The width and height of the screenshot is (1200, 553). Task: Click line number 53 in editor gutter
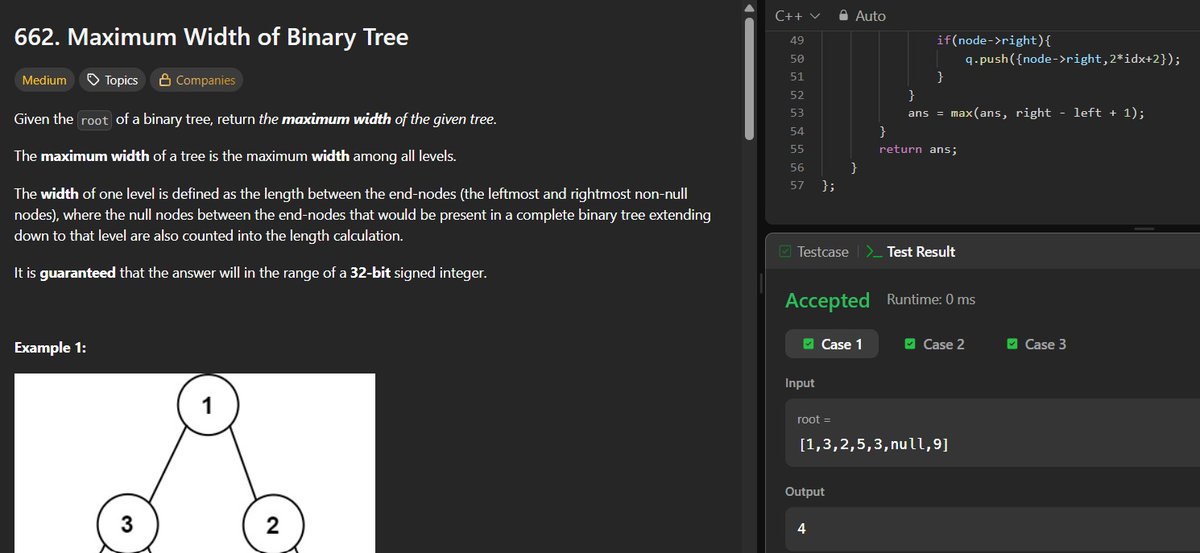[797, 113]
